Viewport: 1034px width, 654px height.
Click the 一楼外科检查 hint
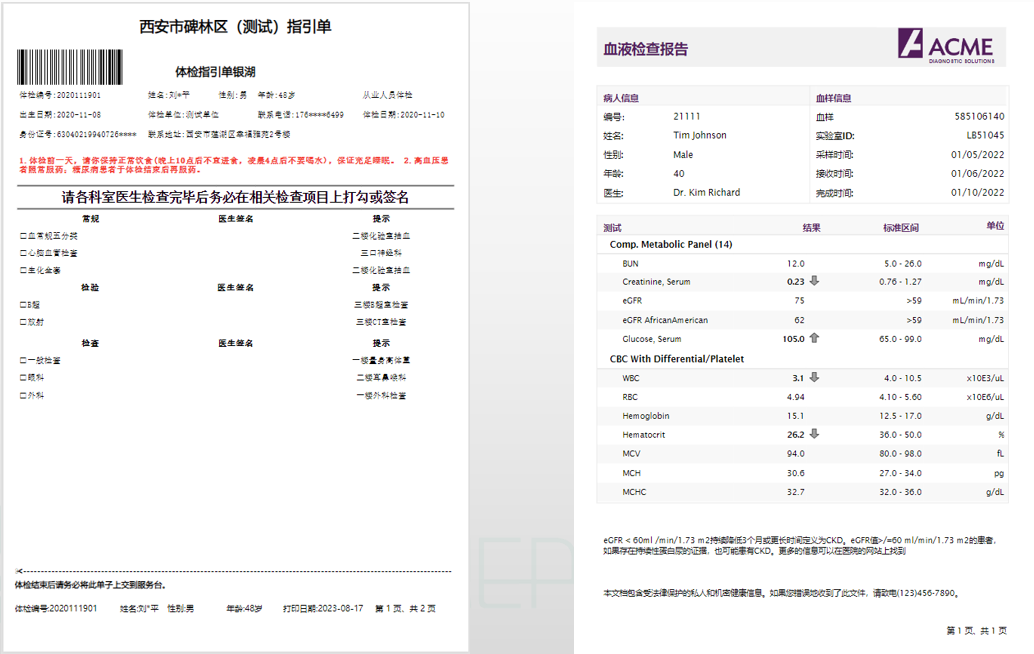point(381,396)
